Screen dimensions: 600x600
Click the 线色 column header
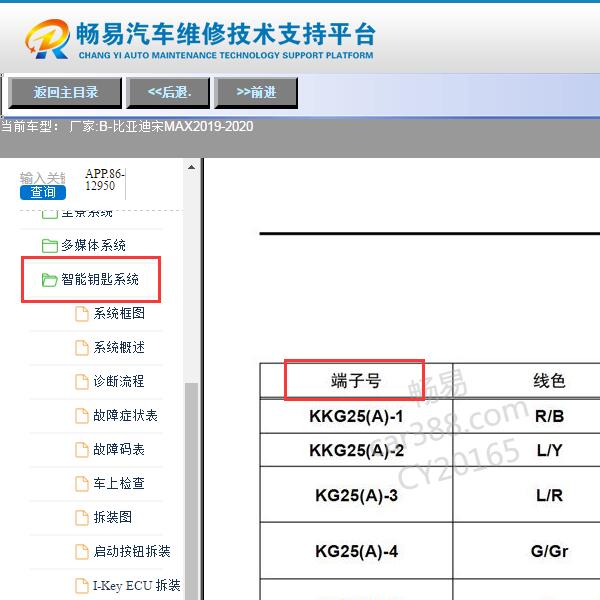[549, 381]
